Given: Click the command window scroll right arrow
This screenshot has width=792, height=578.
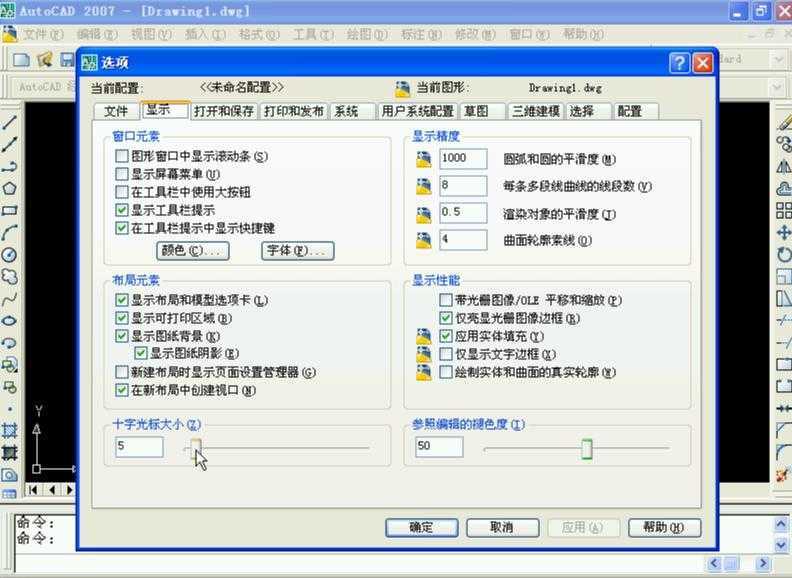Looking at the screenshot, I should 763,563.
